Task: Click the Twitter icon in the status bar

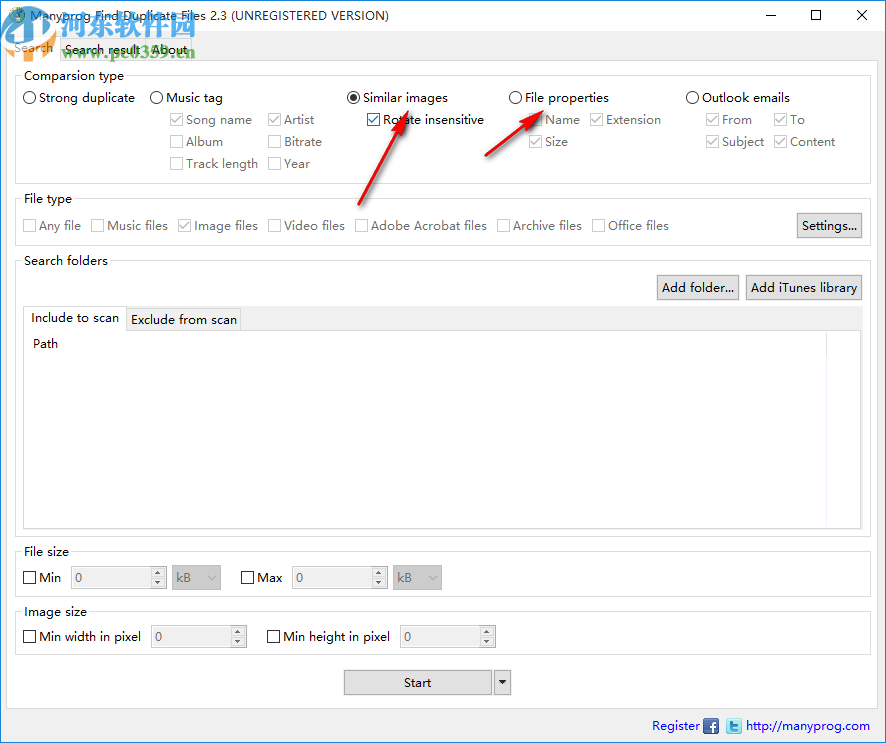Action: click(734, 726)
